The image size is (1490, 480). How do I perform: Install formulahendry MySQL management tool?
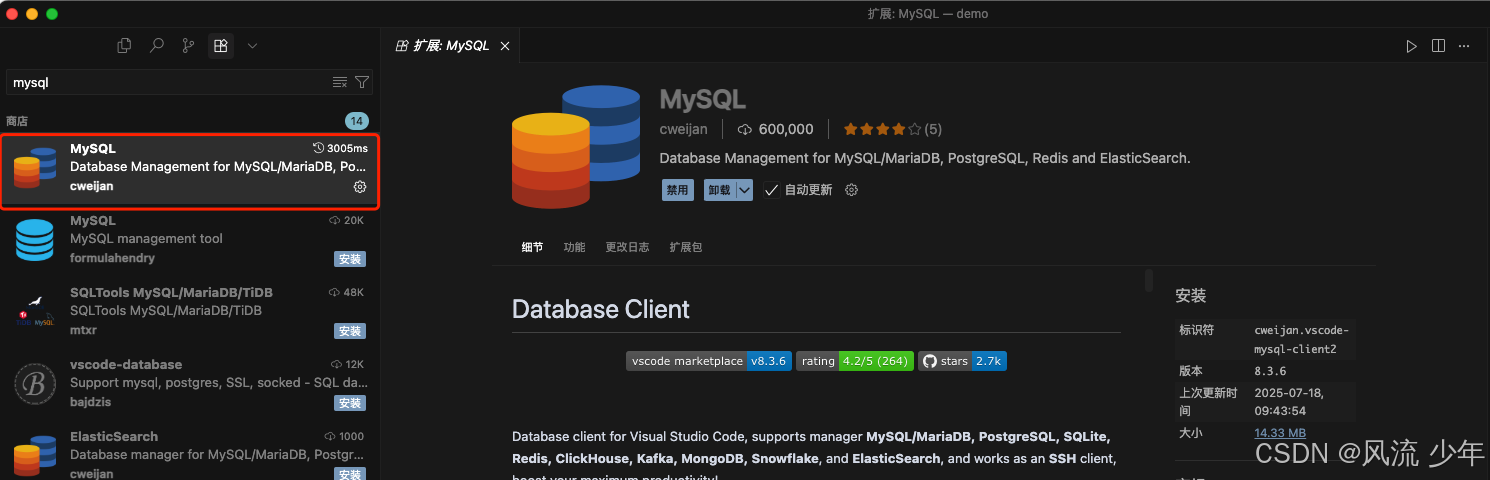point(350,259)
